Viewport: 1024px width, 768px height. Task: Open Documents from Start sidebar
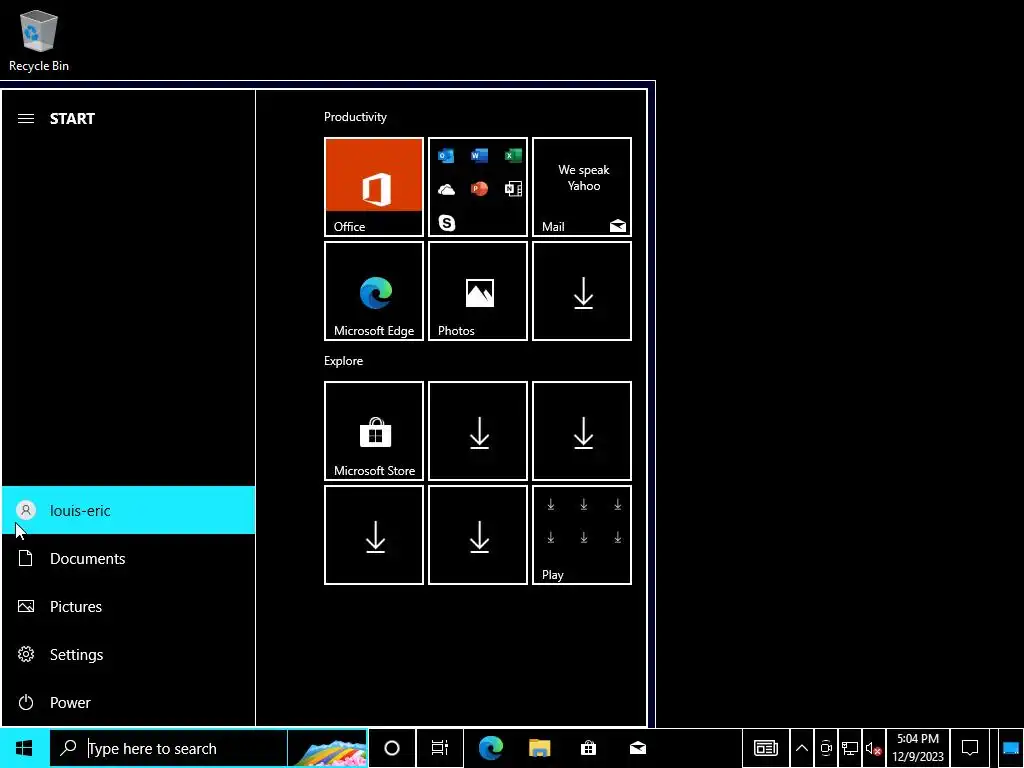coord(128,558)
